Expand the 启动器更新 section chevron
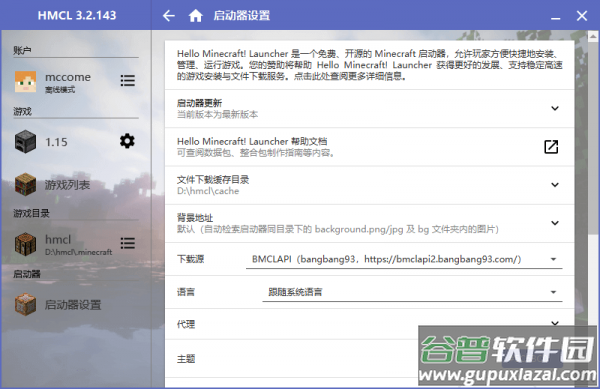Viewport: 600px width, 389px height. tap(555, 108)
